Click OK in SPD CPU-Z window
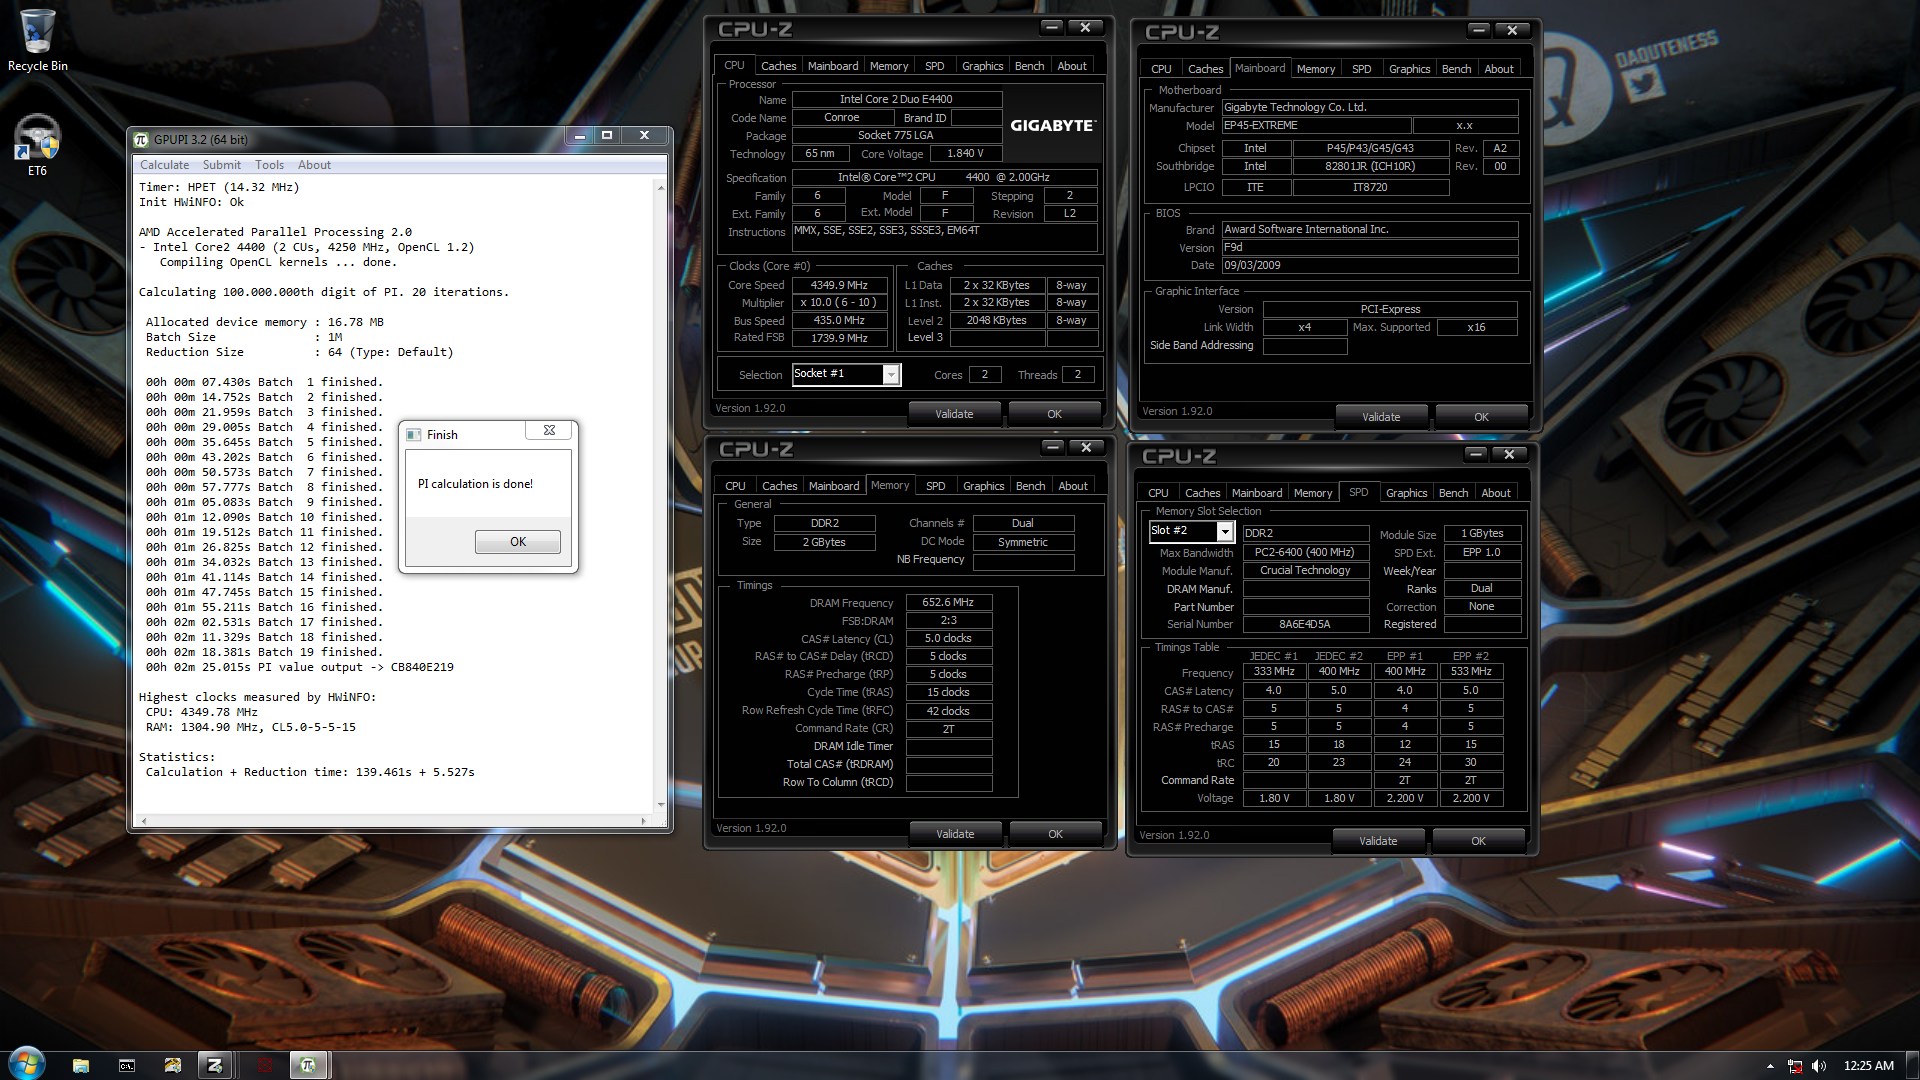 [1478, 841]
